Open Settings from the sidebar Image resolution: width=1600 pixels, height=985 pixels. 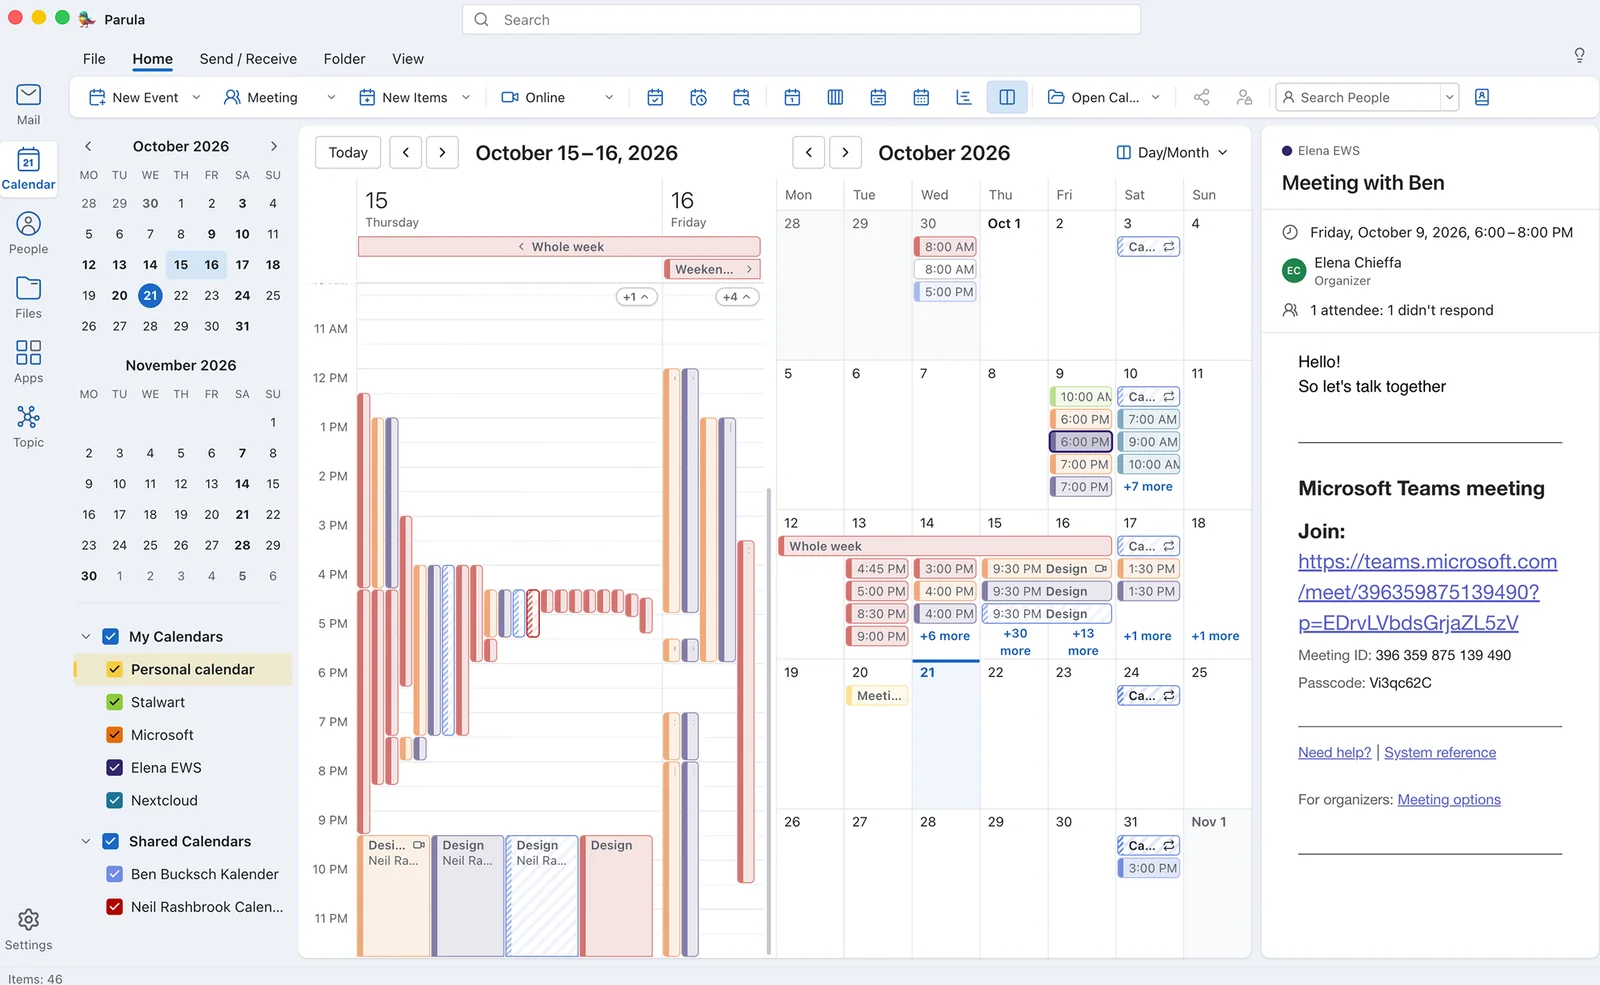[28, 929]
